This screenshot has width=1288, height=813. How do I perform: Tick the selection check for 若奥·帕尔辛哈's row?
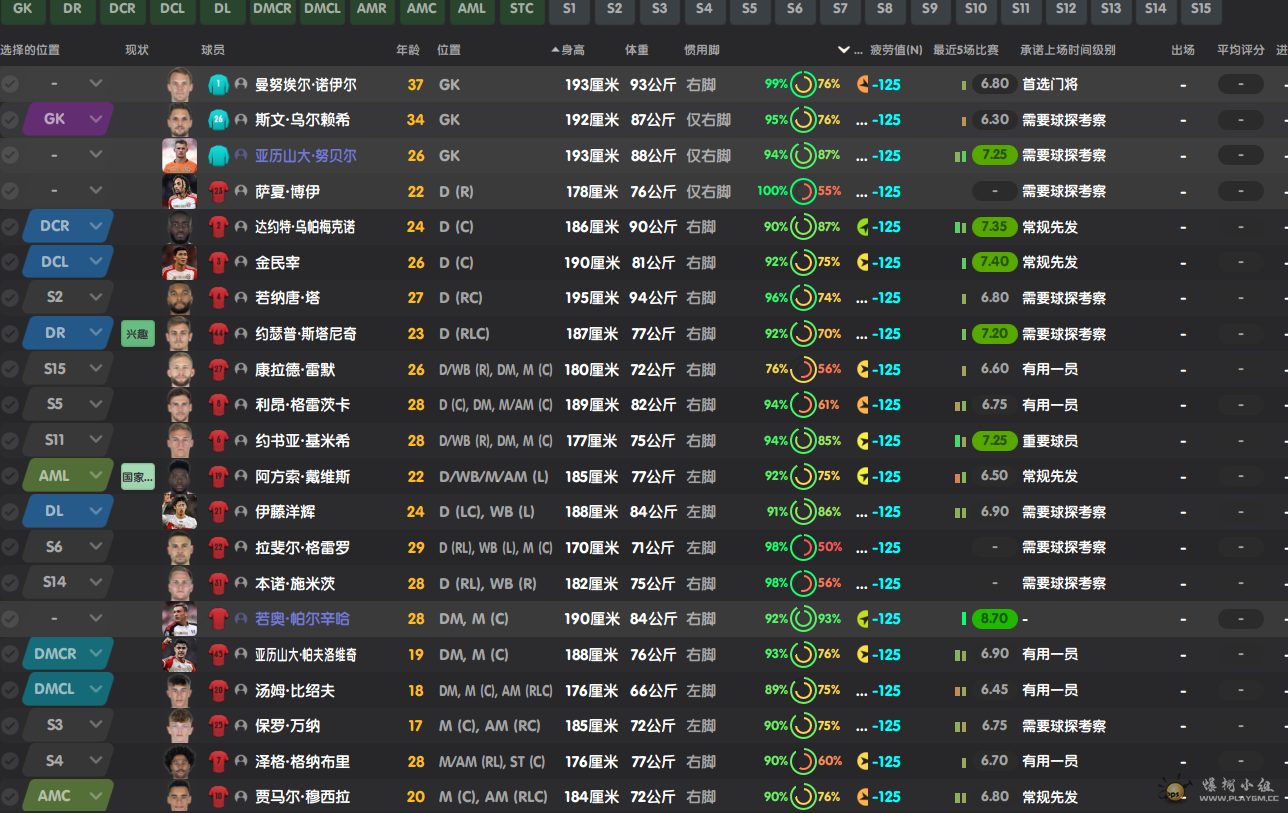(10, 619)
